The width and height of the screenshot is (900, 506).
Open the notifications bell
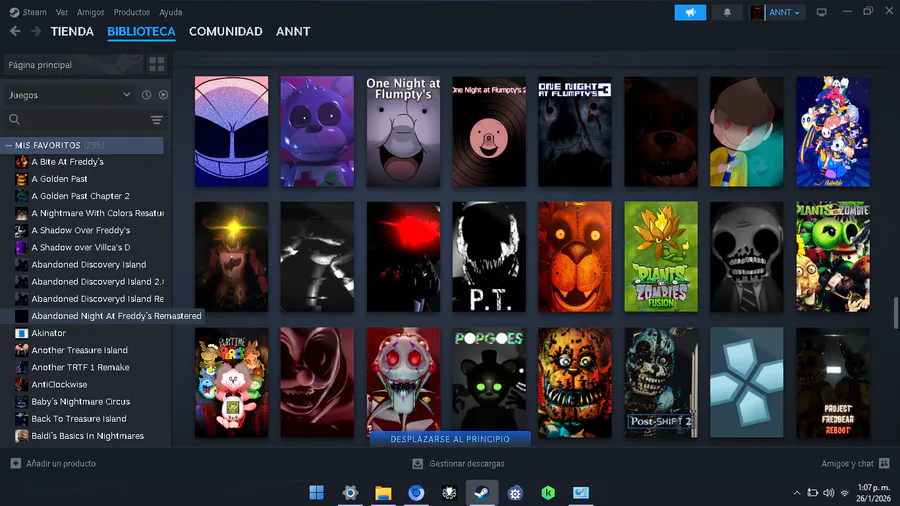coord(727,12)
